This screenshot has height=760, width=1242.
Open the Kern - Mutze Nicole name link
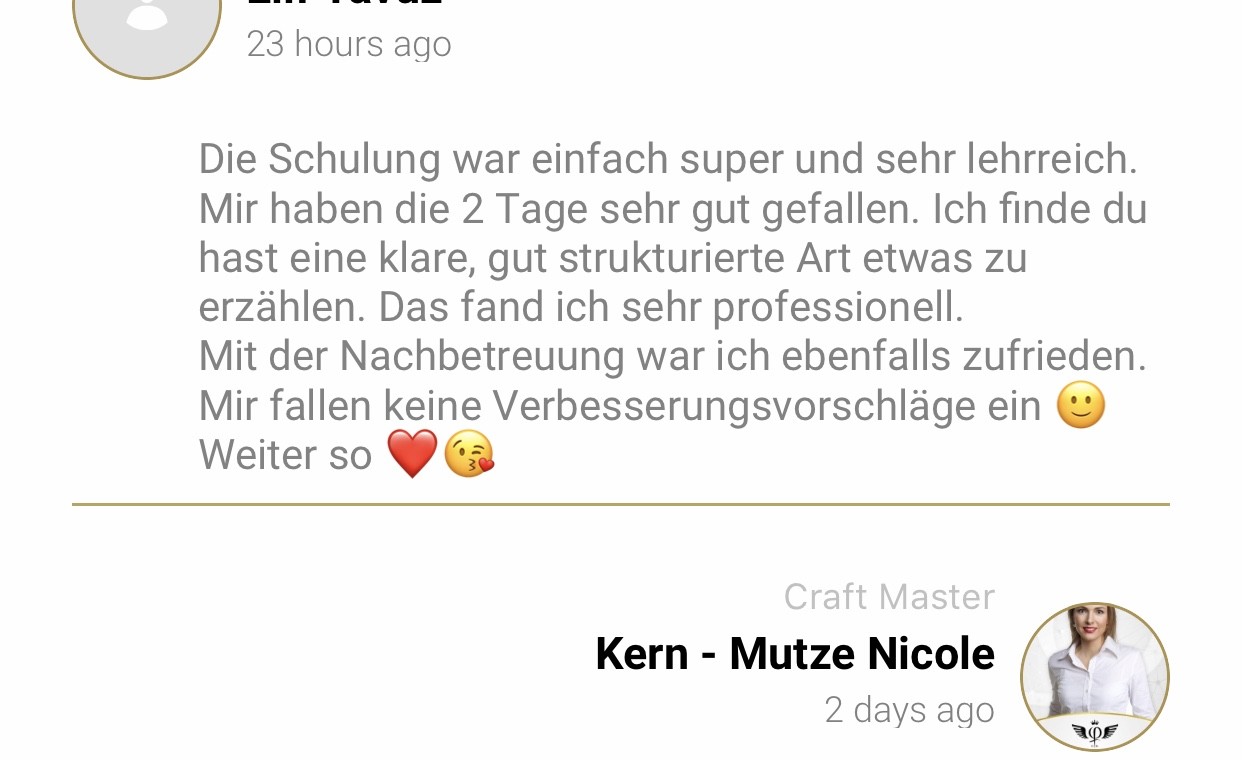coord(795,654)
